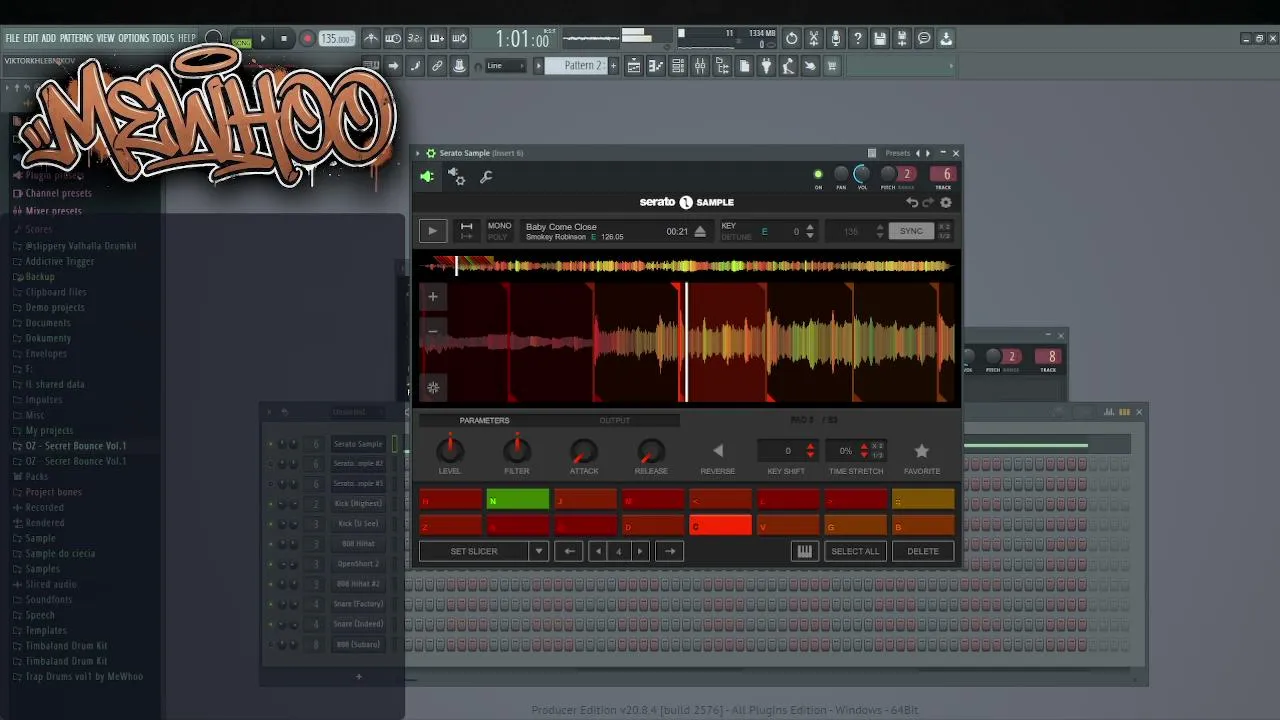Image resolution: width=1280 pixels, height=720 pixels.
Task: Click the find samples snowflake icon
Action: (433, 388)
